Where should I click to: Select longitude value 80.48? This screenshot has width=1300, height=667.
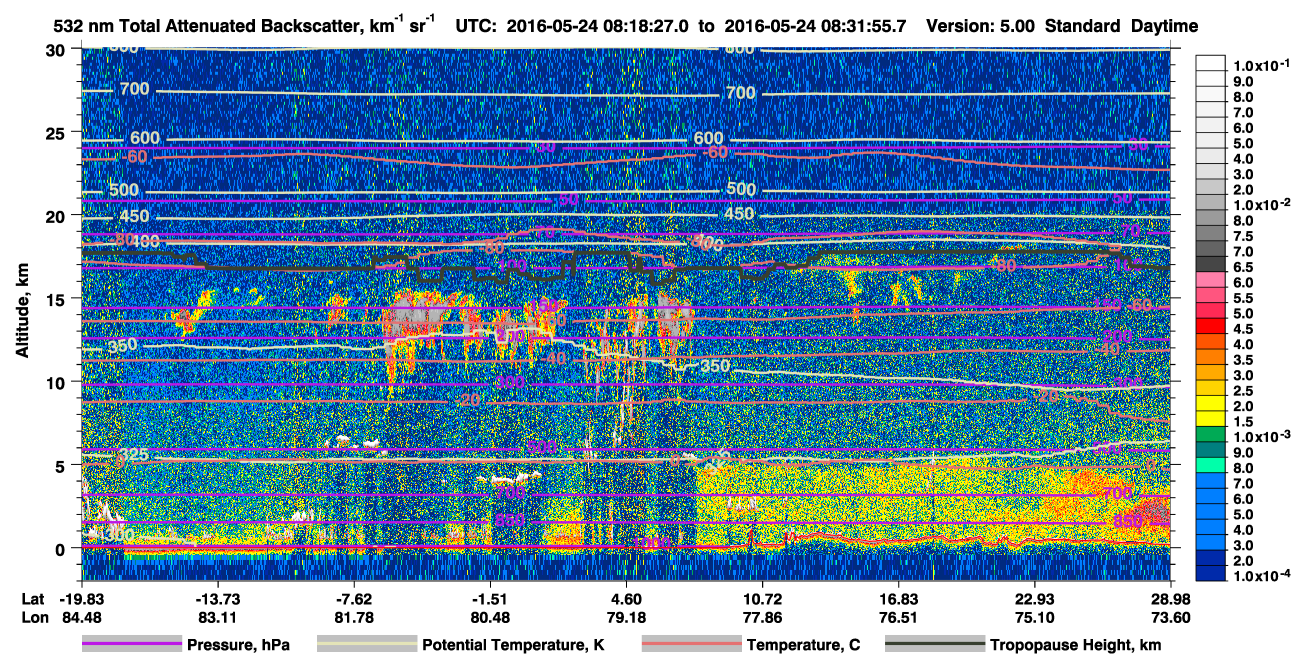tap(491, 617)
